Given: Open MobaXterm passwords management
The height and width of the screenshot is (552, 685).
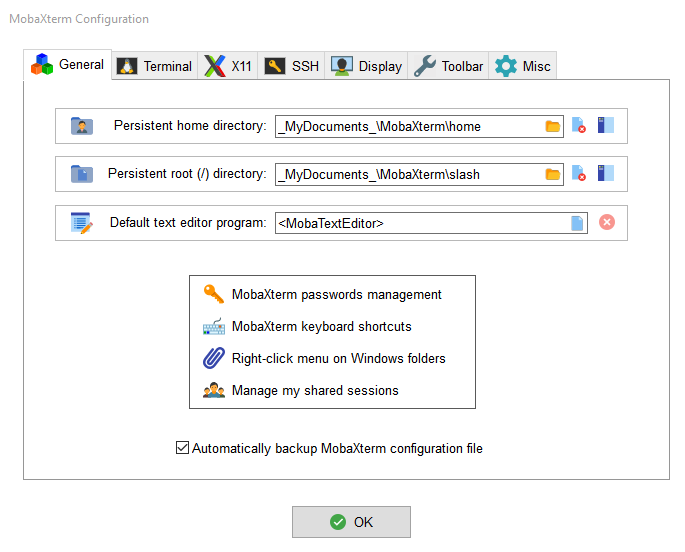Looking at the screenshot, I should click(336, 294).
